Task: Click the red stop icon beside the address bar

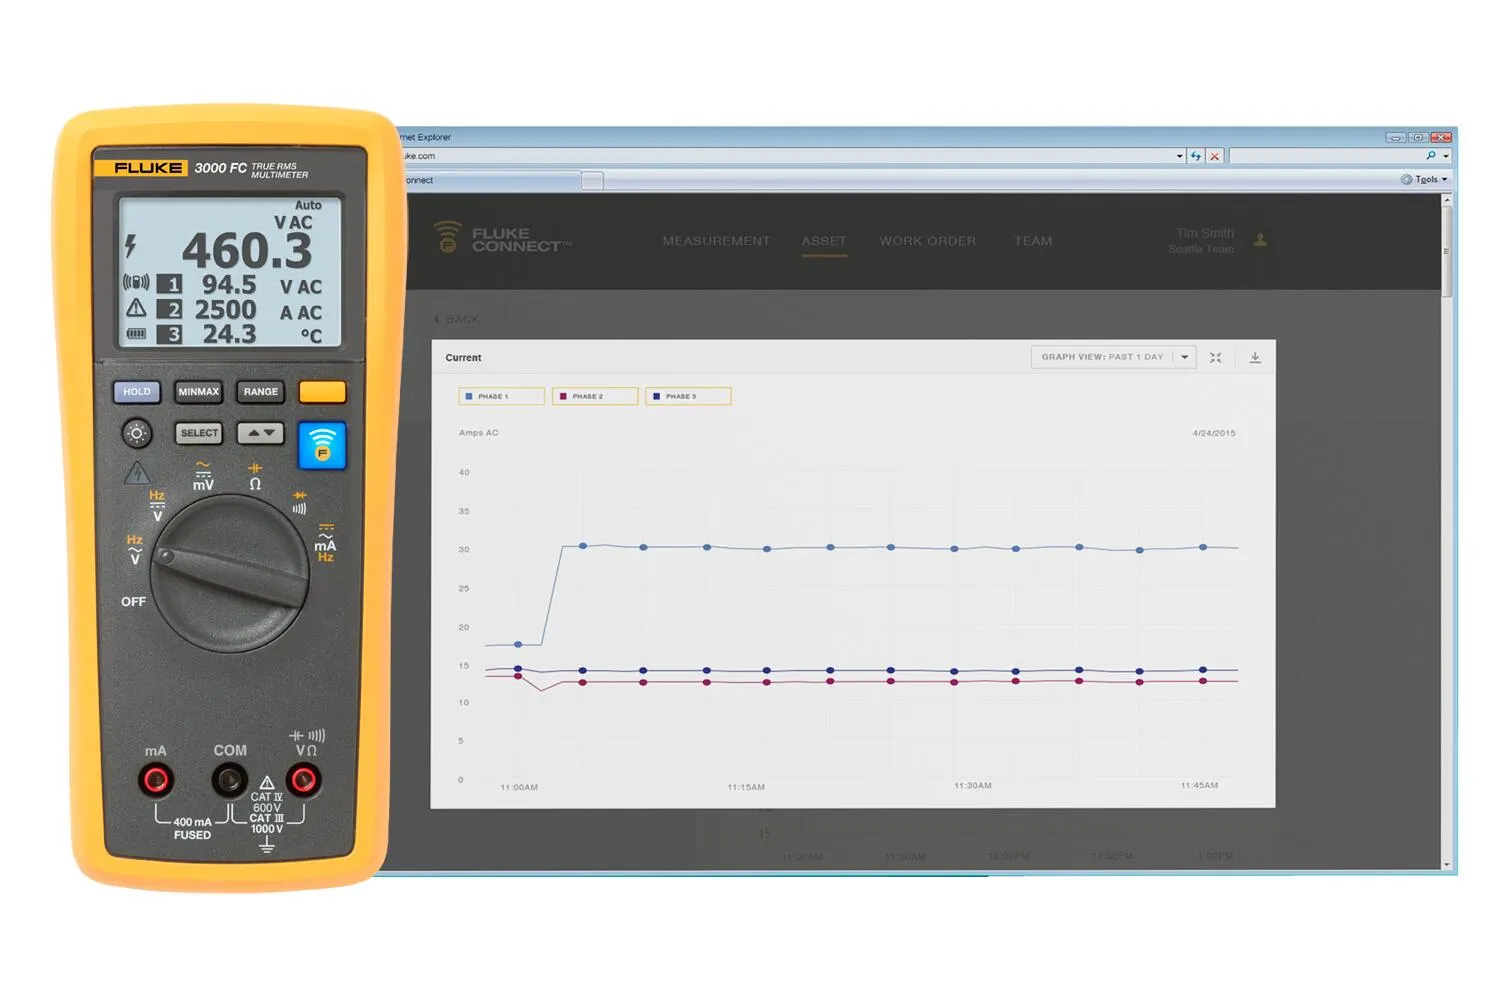Action: pyautogui.click(x=1215, y=156)
